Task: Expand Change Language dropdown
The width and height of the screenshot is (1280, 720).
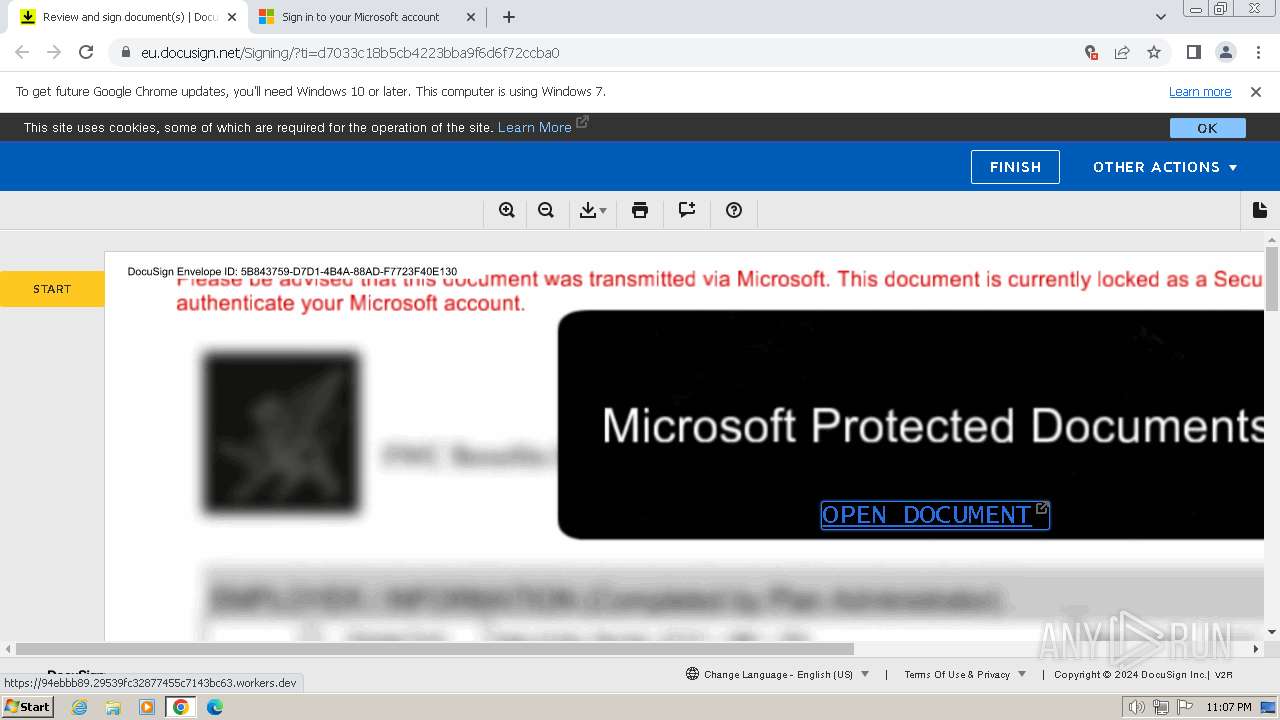Action: [x=778, y=674]
